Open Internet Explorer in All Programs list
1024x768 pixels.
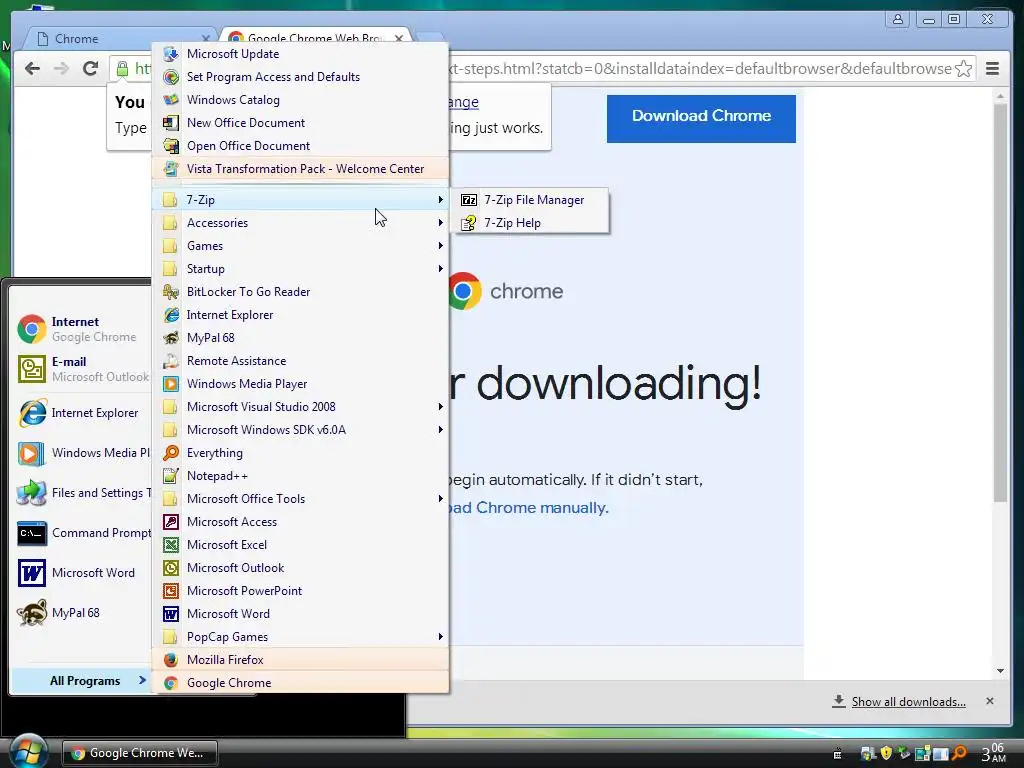[300, 315]
